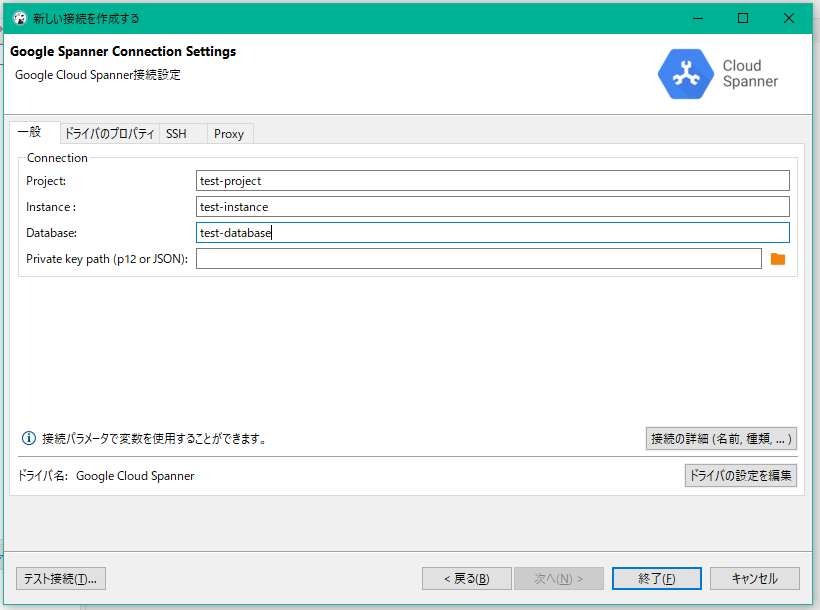Go back with < 戻る(B) button

[466, 579]
